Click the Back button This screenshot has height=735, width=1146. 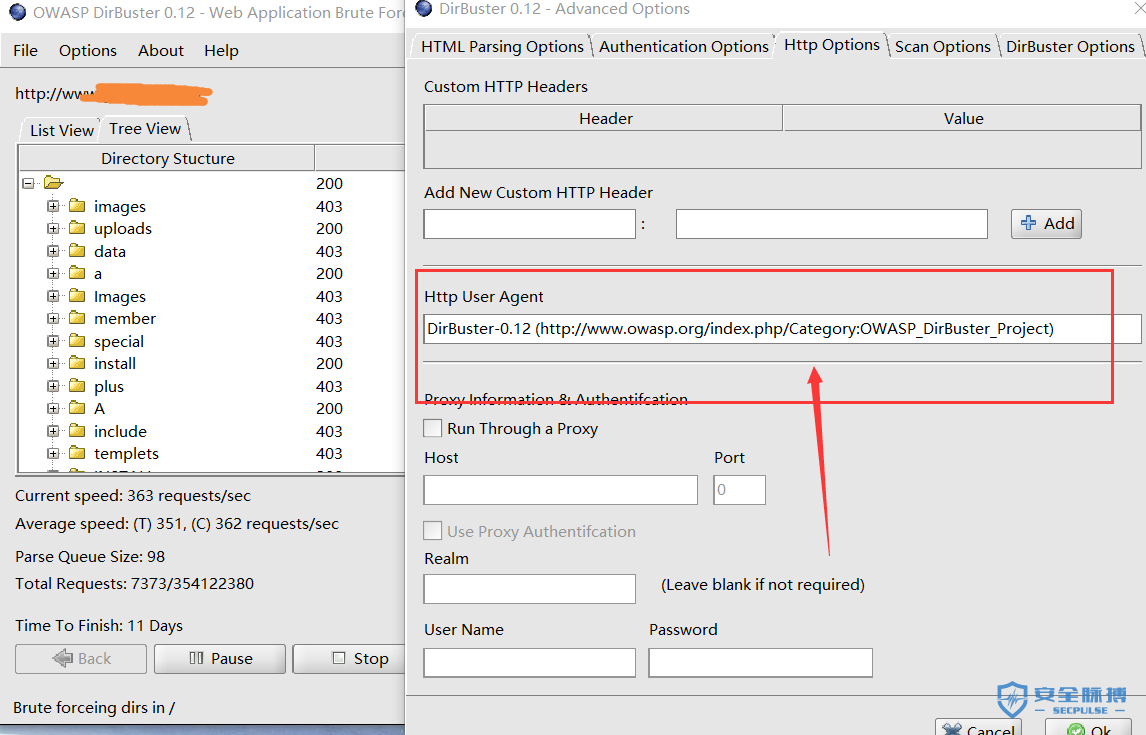pos(81,658)
